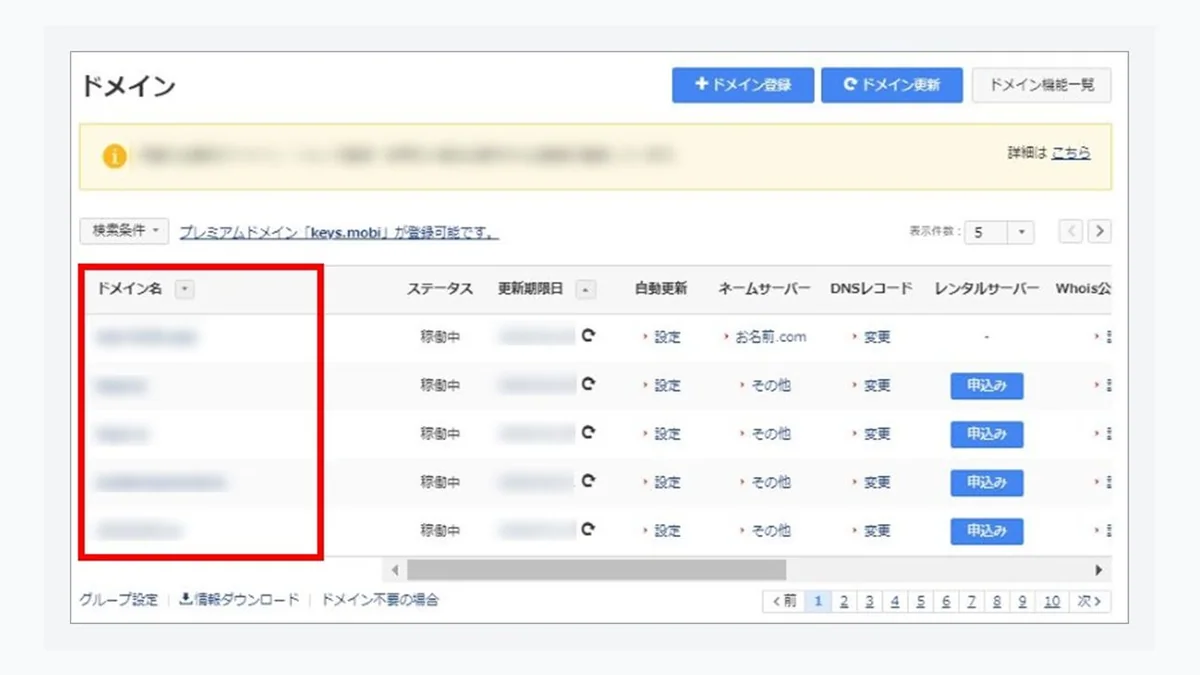Screen dimensions: 1200x675
Task: Go to previous page with left chevron
Action: point(1071,231)
